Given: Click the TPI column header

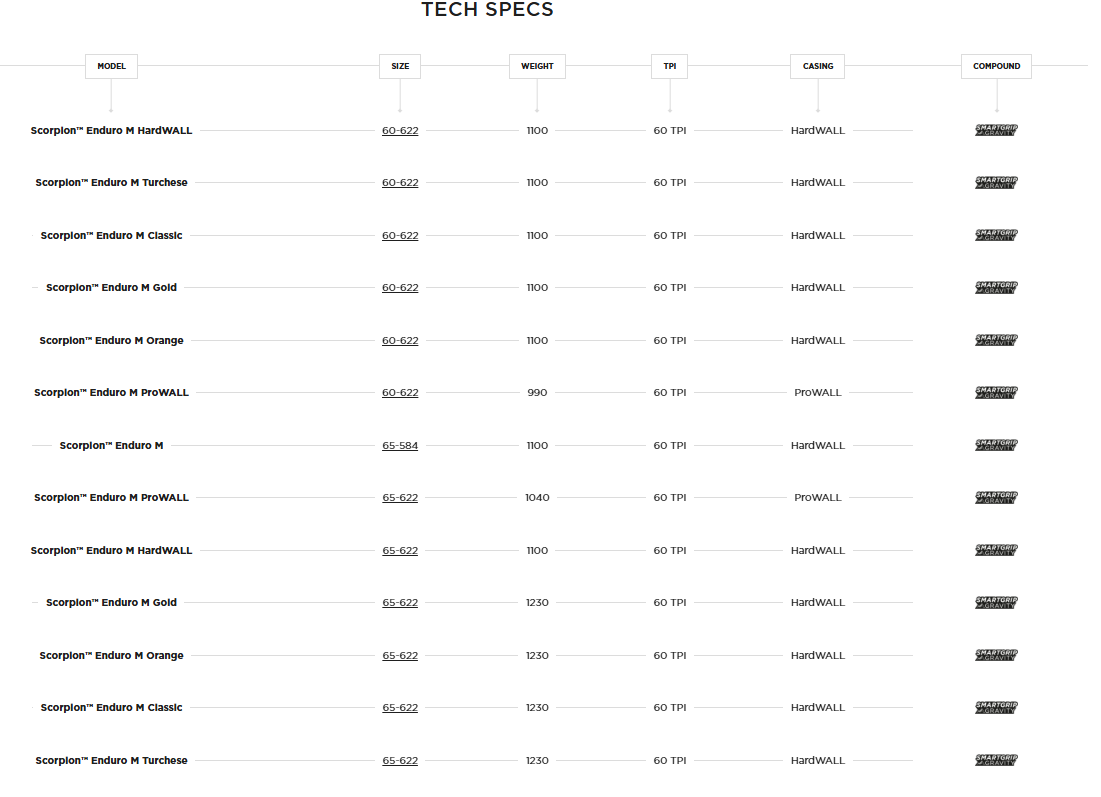Looking at the screenshot, I should coord(670,66).
